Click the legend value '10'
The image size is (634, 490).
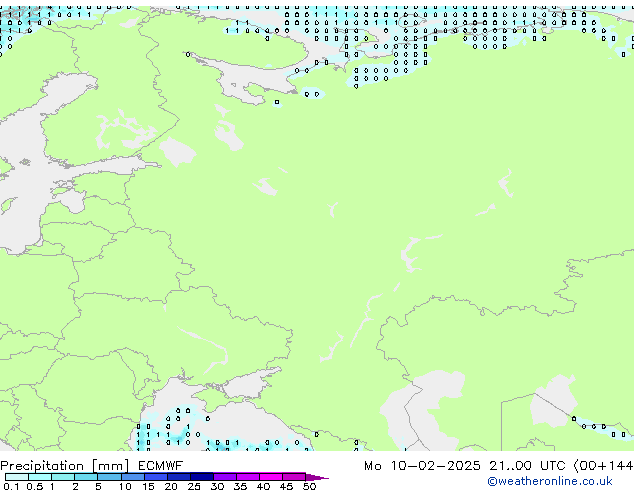coord(125,486)
